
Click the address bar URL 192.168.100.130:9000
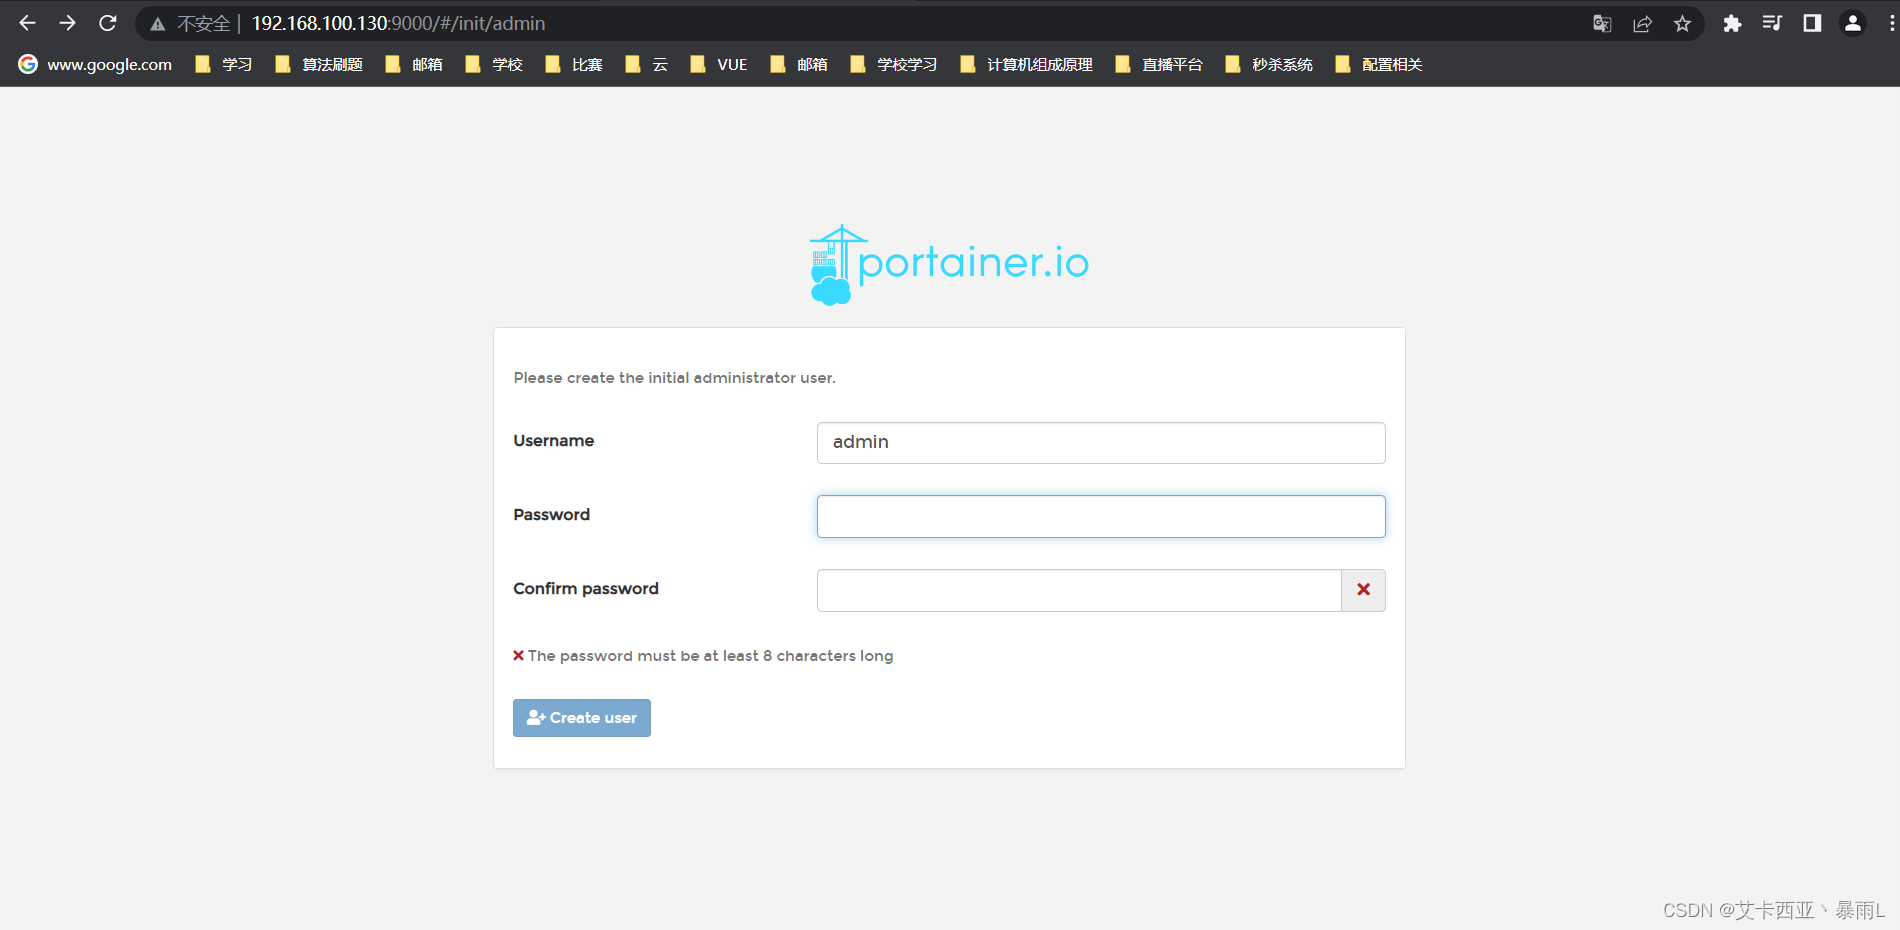[x=398, y=23]
